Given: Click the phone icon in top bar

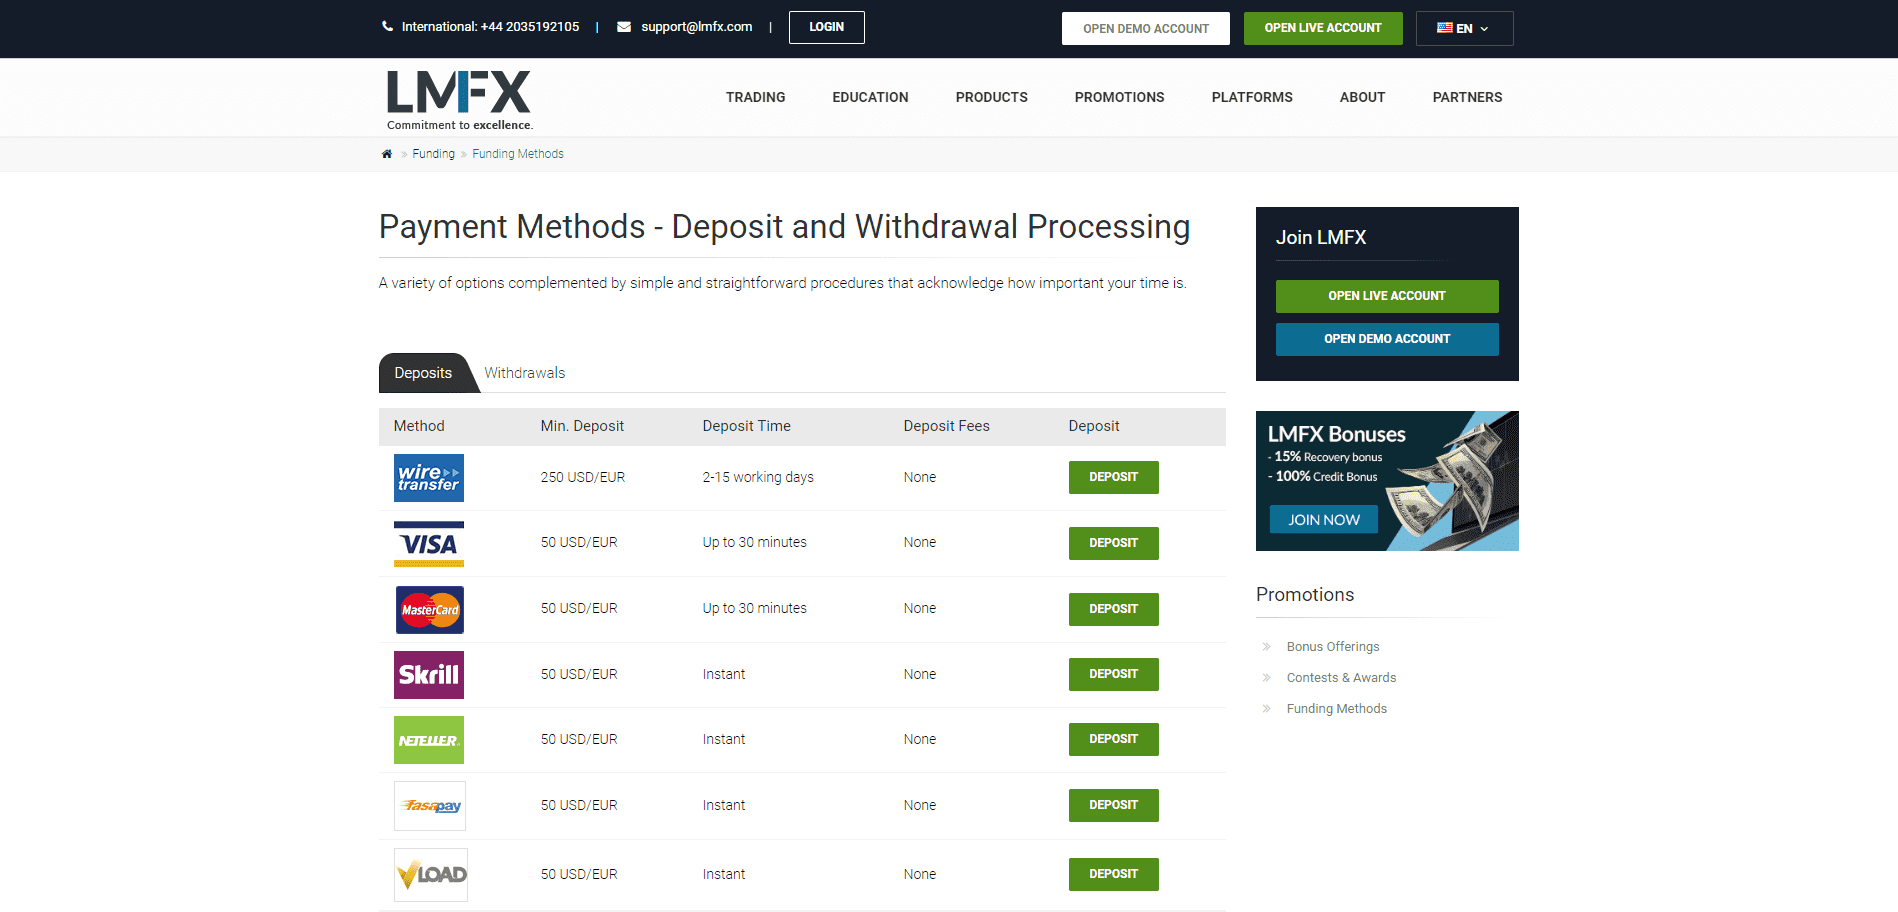Looking at the screenshot, I should (x=387, y=26).
